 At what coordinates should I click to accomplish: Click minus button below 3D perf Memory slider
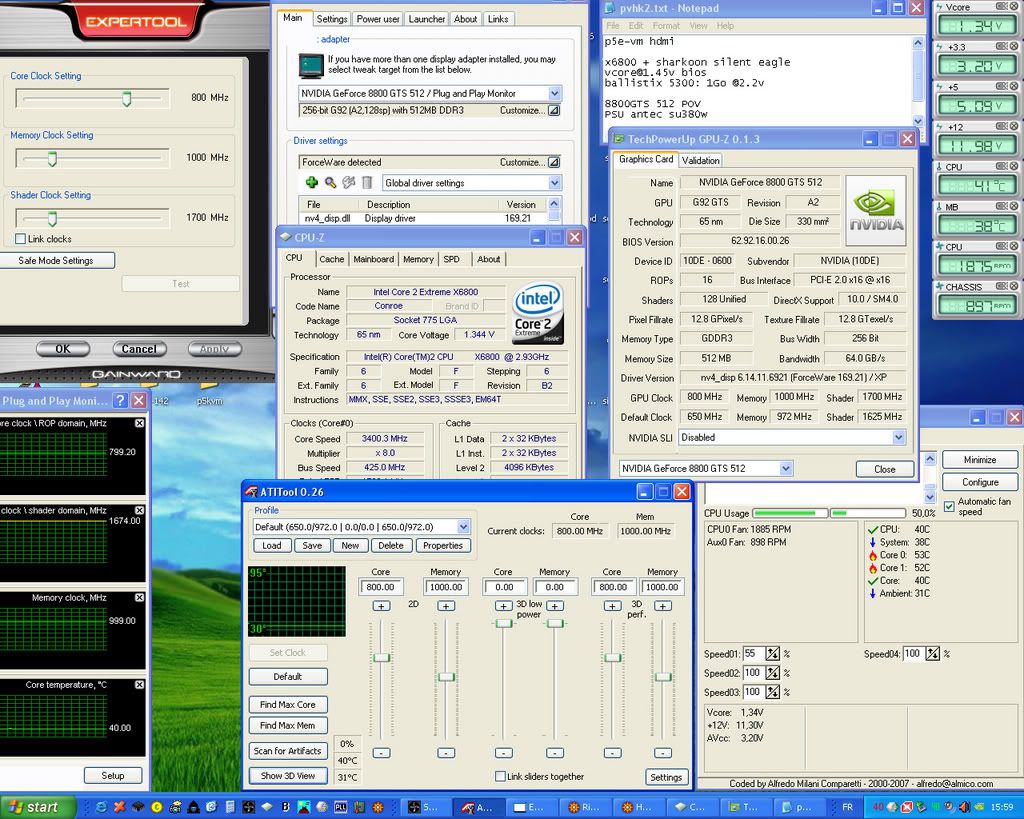[x=662, y=753]
